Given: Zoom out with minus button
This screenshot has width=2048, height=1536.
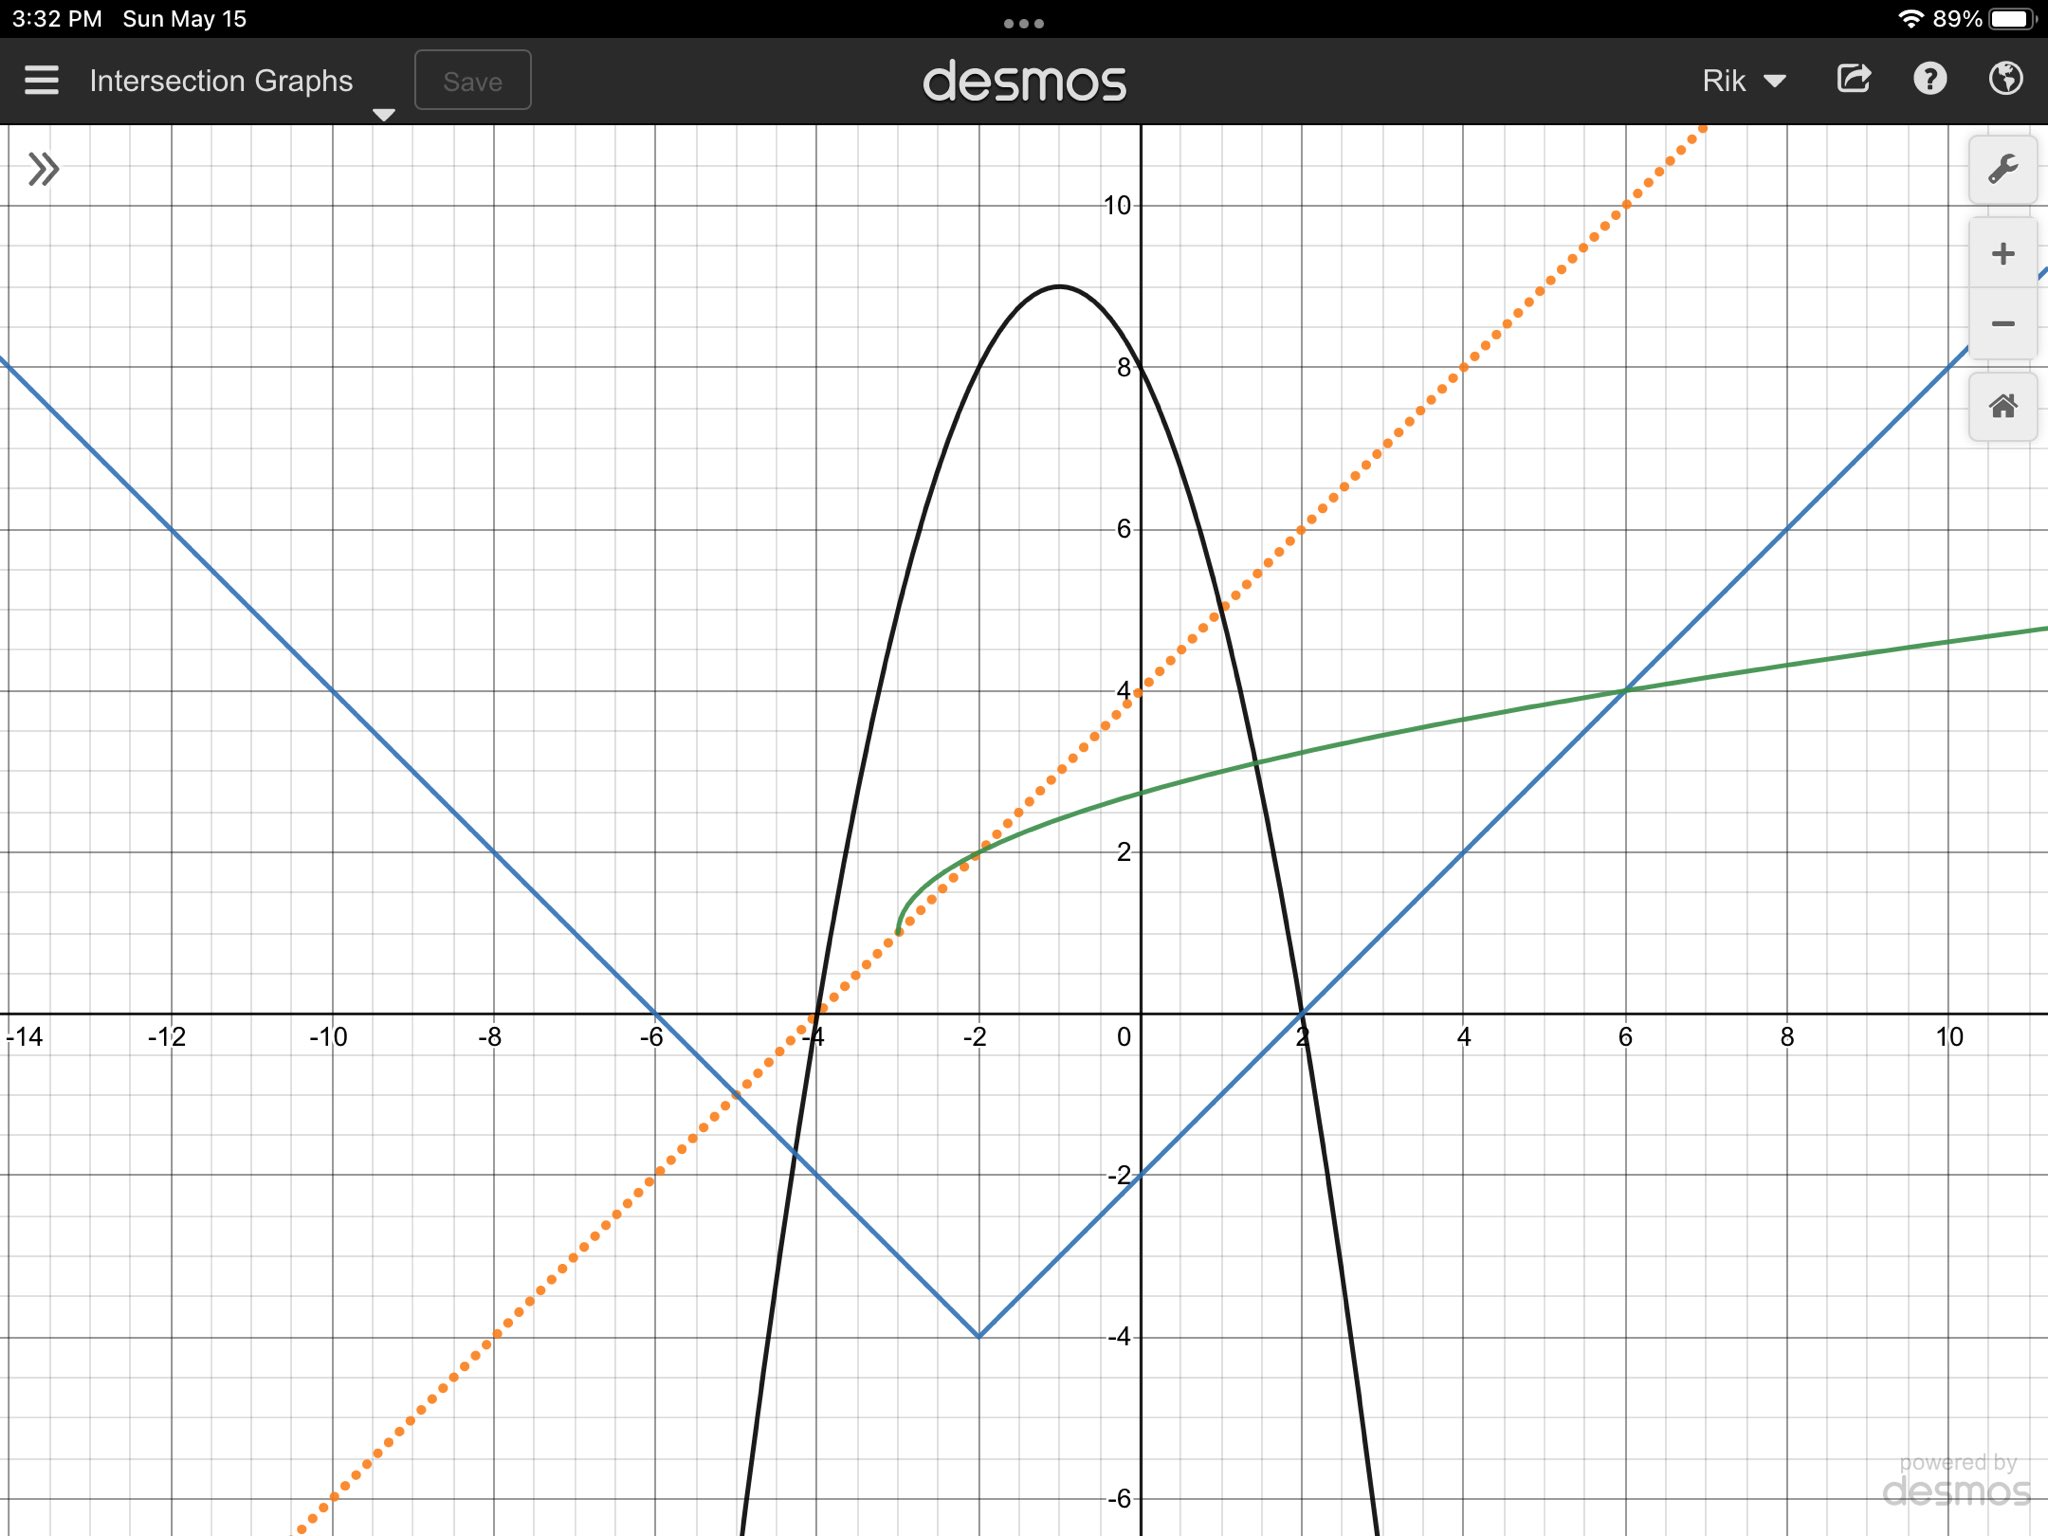Looking at the screenshot, I should (2002, 324).
